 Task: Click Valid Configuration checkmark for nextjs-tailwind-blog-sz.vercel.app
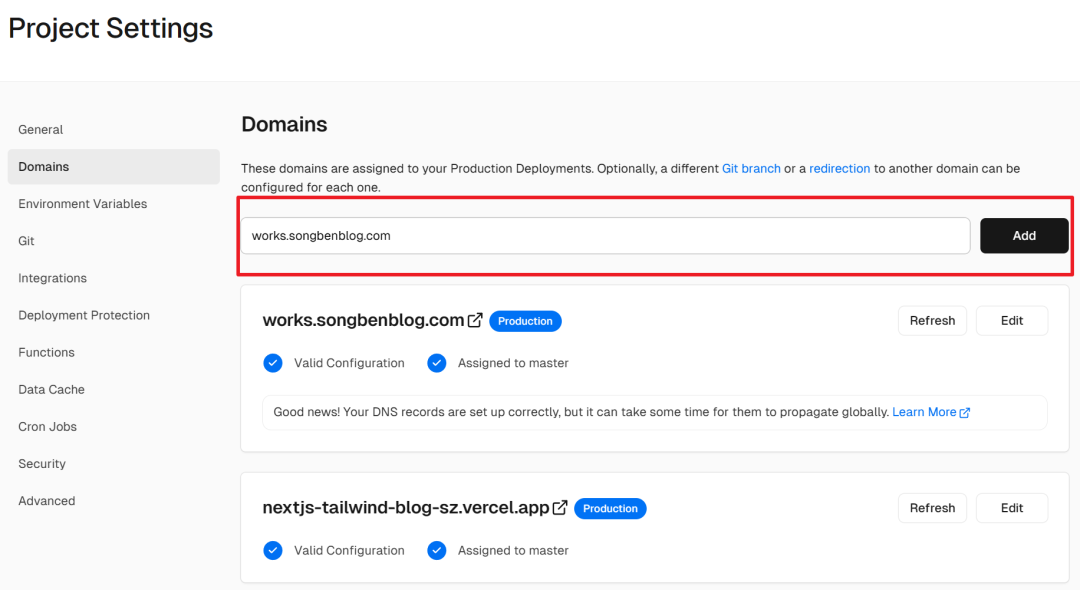tap(273, 550)
